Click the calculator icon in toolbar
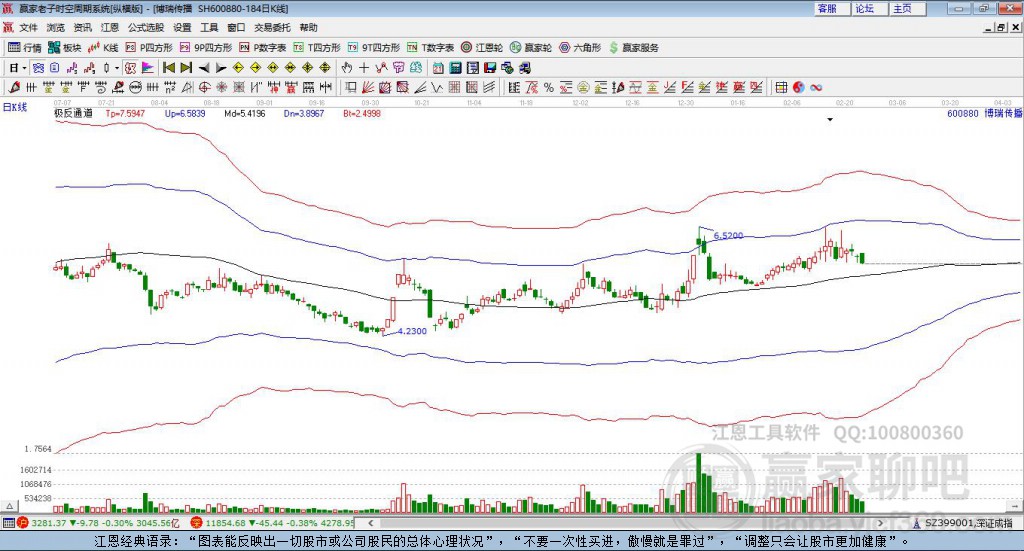 455,67
